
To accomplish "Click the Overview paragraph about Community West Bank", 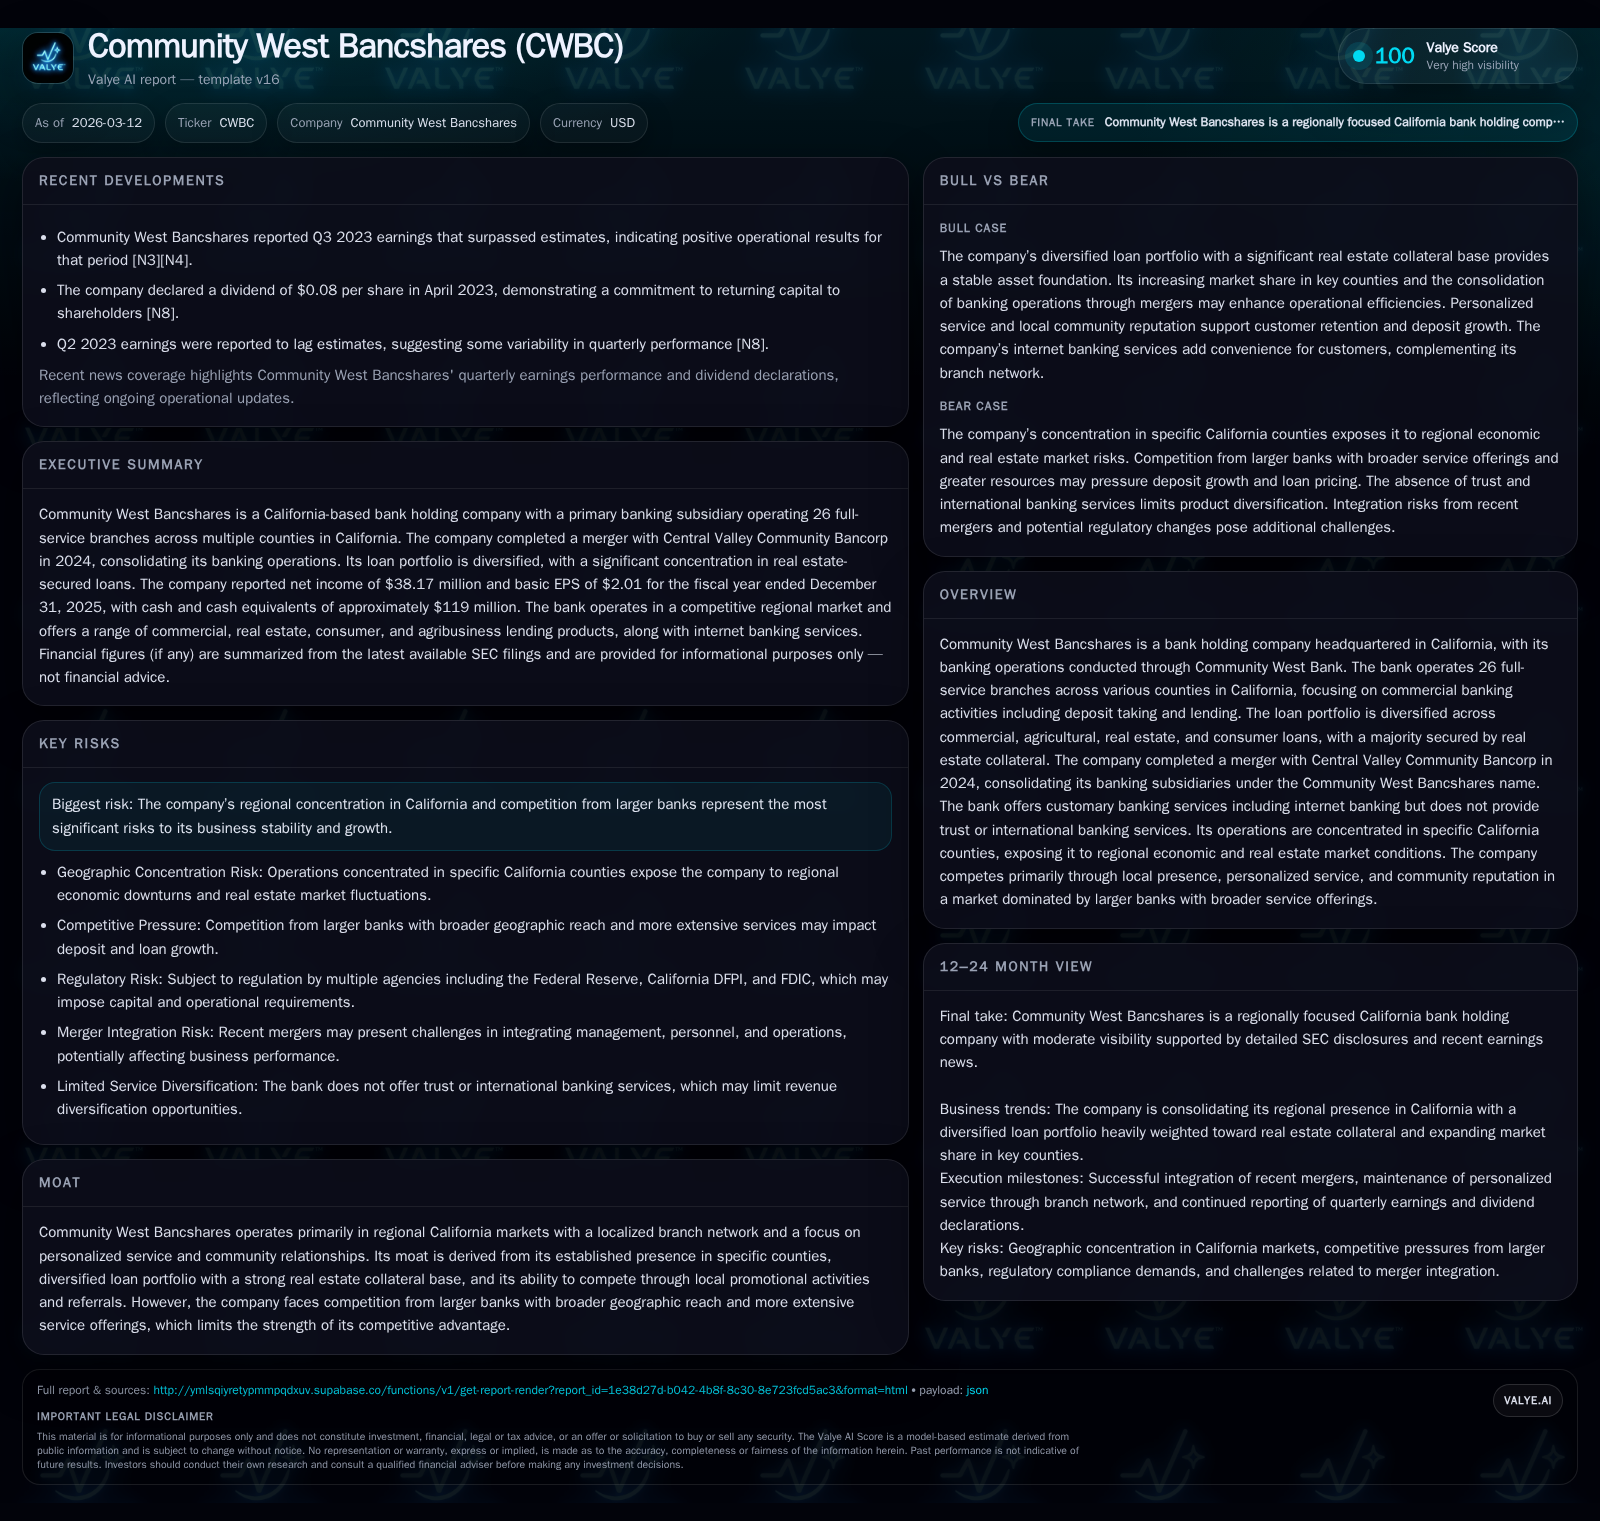I will pyautogui.click(x=1247, y=772).
